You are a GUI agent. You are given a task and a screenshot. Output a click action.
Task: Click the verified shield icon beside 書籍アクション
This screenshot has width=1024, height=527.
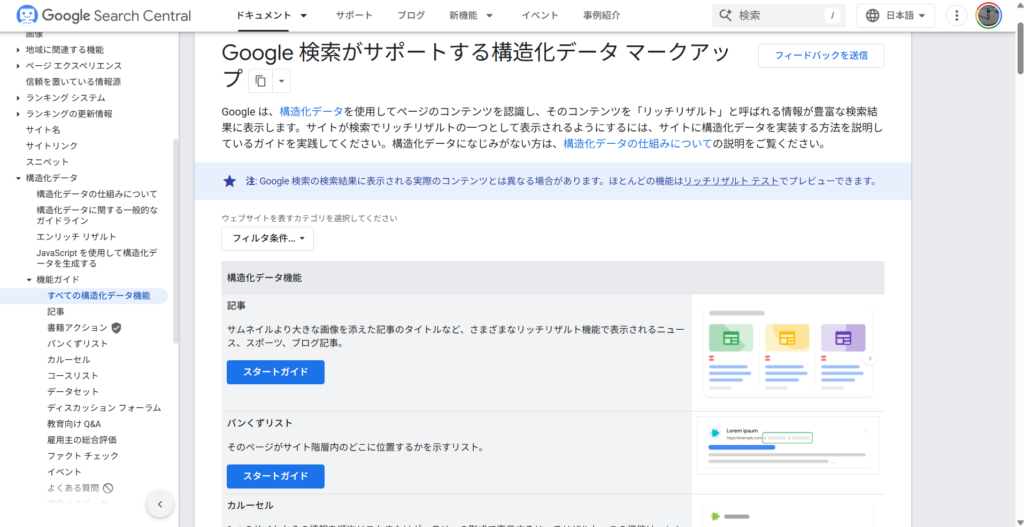point(116,327)
